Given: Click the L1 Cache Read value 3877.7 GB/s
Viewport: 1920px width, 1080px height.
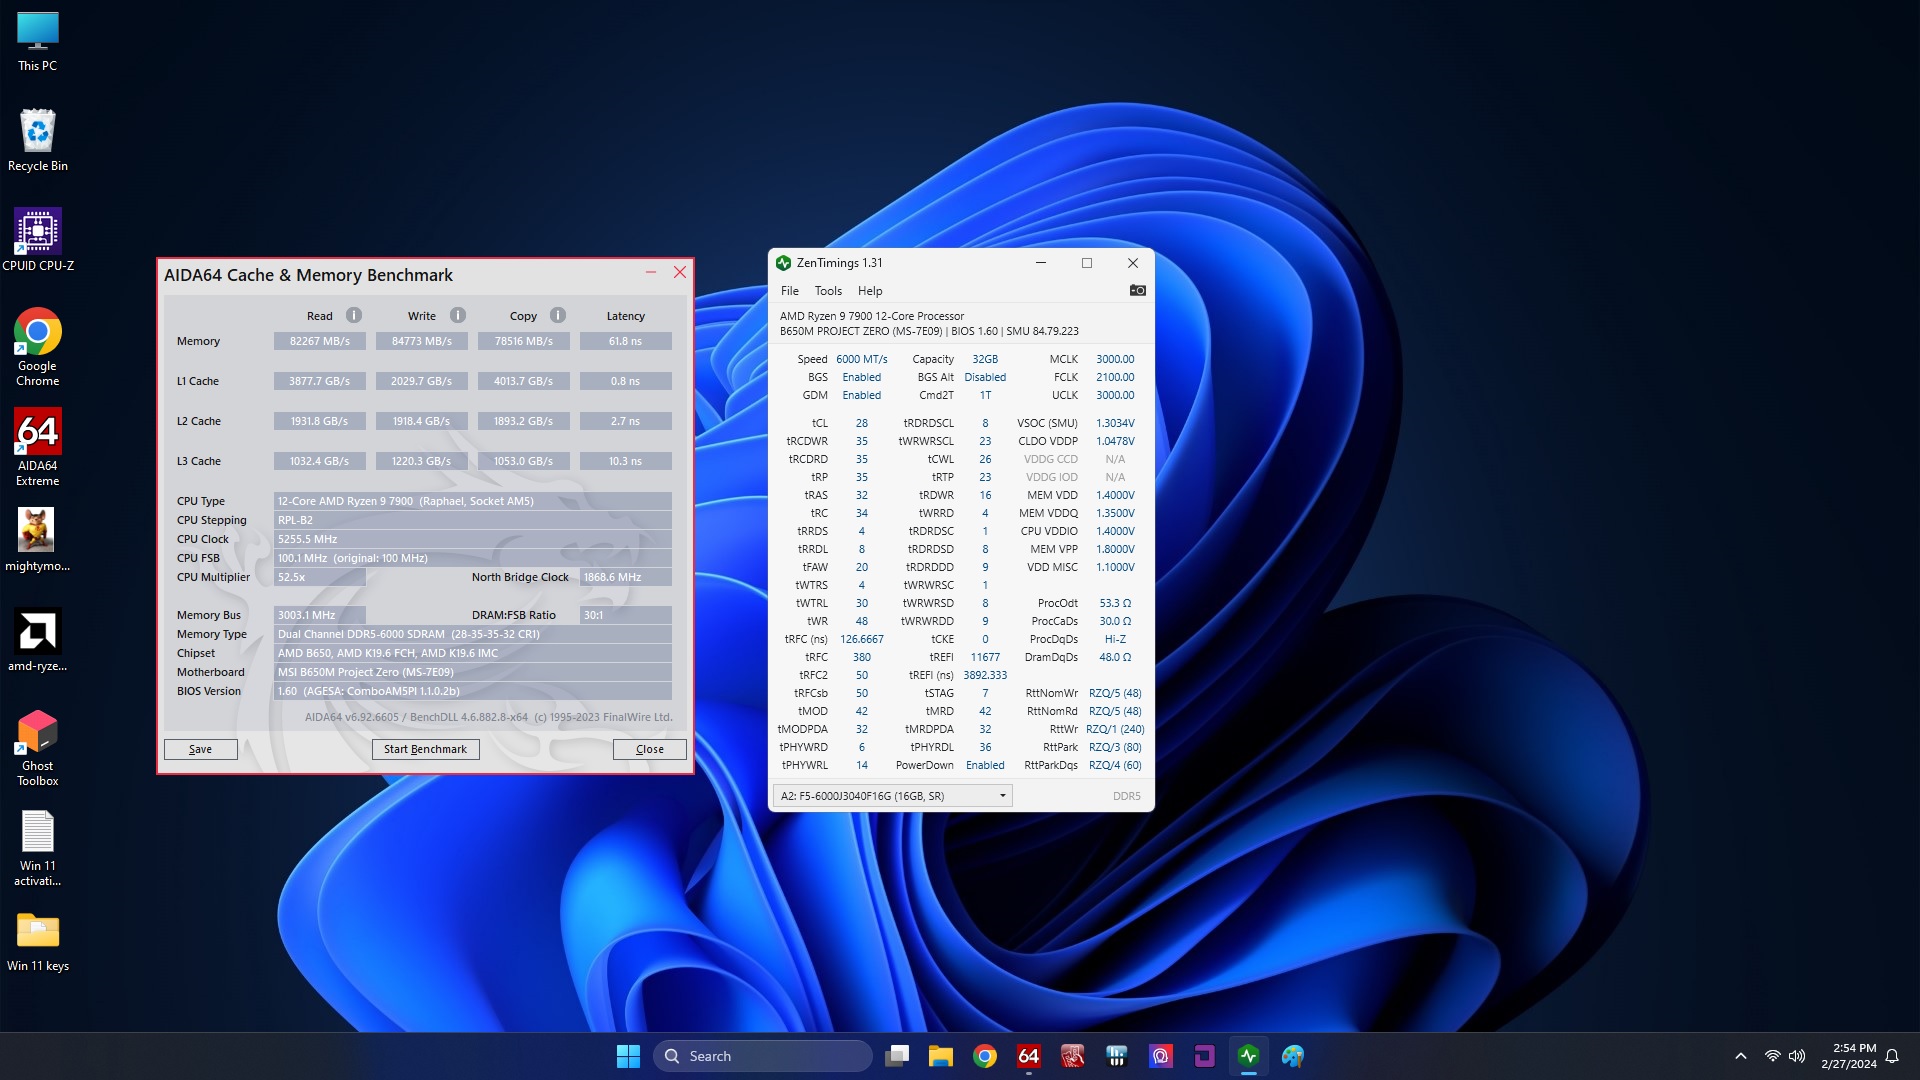Looking at the screenshot, I should coord(320,381).
